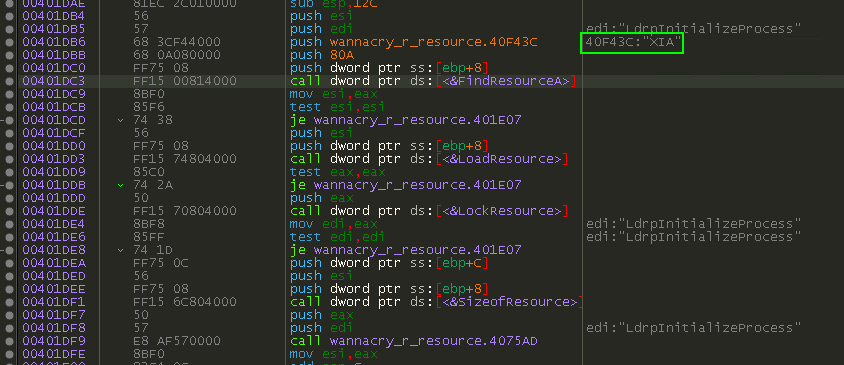Click instruction push wannacry_r_resource.40F43C
The height and width of the screenshot is (365, 844).
[414, 42]
